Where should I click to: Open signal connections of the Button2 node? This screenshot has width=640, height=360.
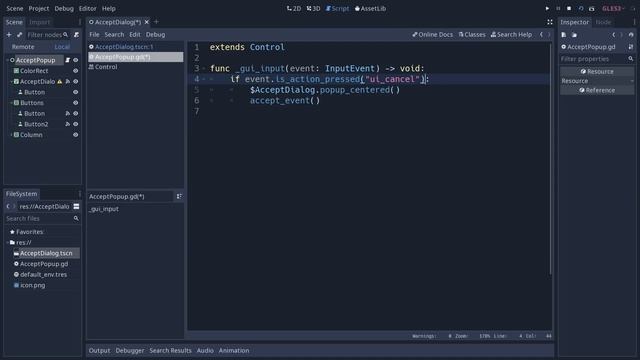point(68,124)
